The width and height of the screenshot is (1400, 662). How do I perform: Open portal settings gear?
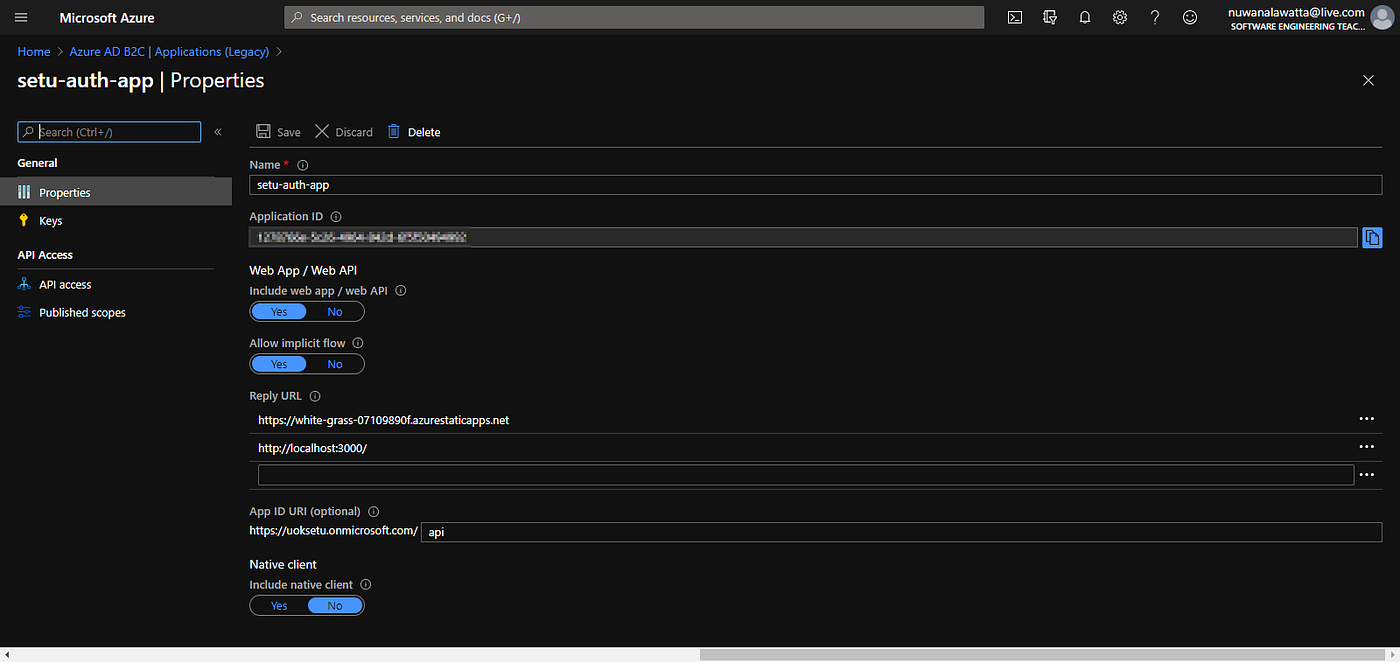pos(1120,17)
